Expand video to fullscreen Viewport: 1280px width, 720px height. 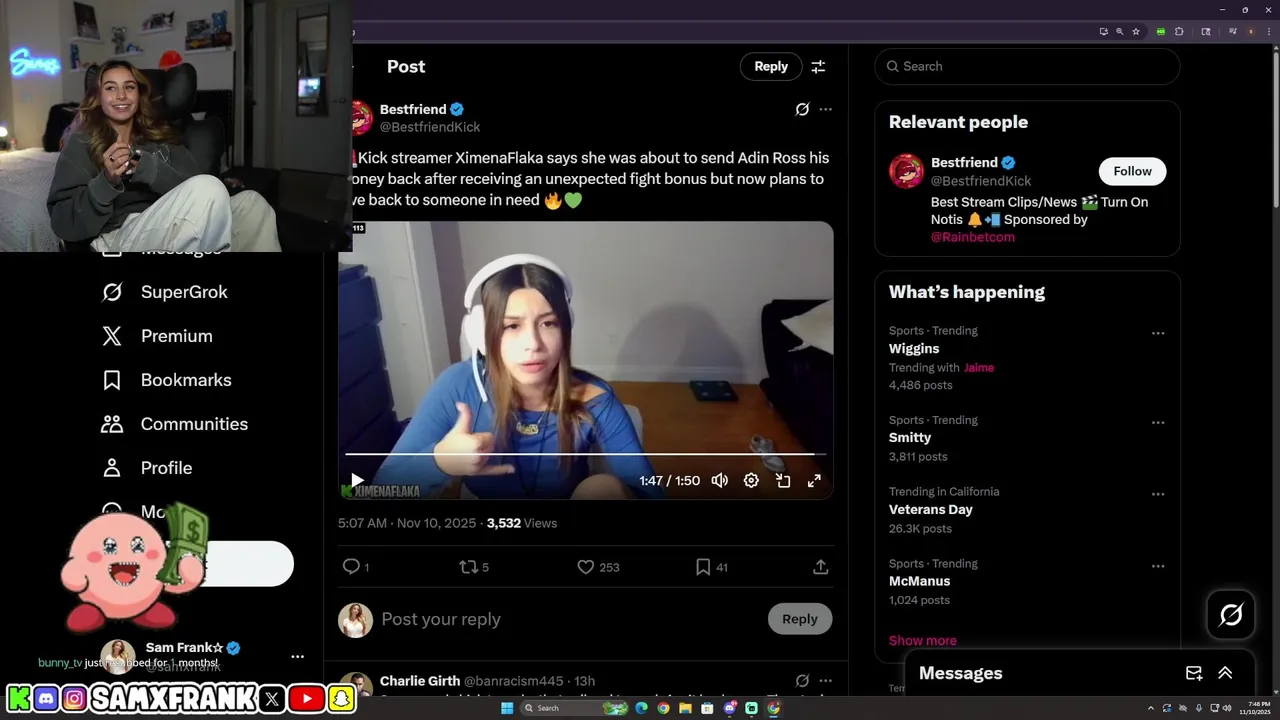(814, 481)
